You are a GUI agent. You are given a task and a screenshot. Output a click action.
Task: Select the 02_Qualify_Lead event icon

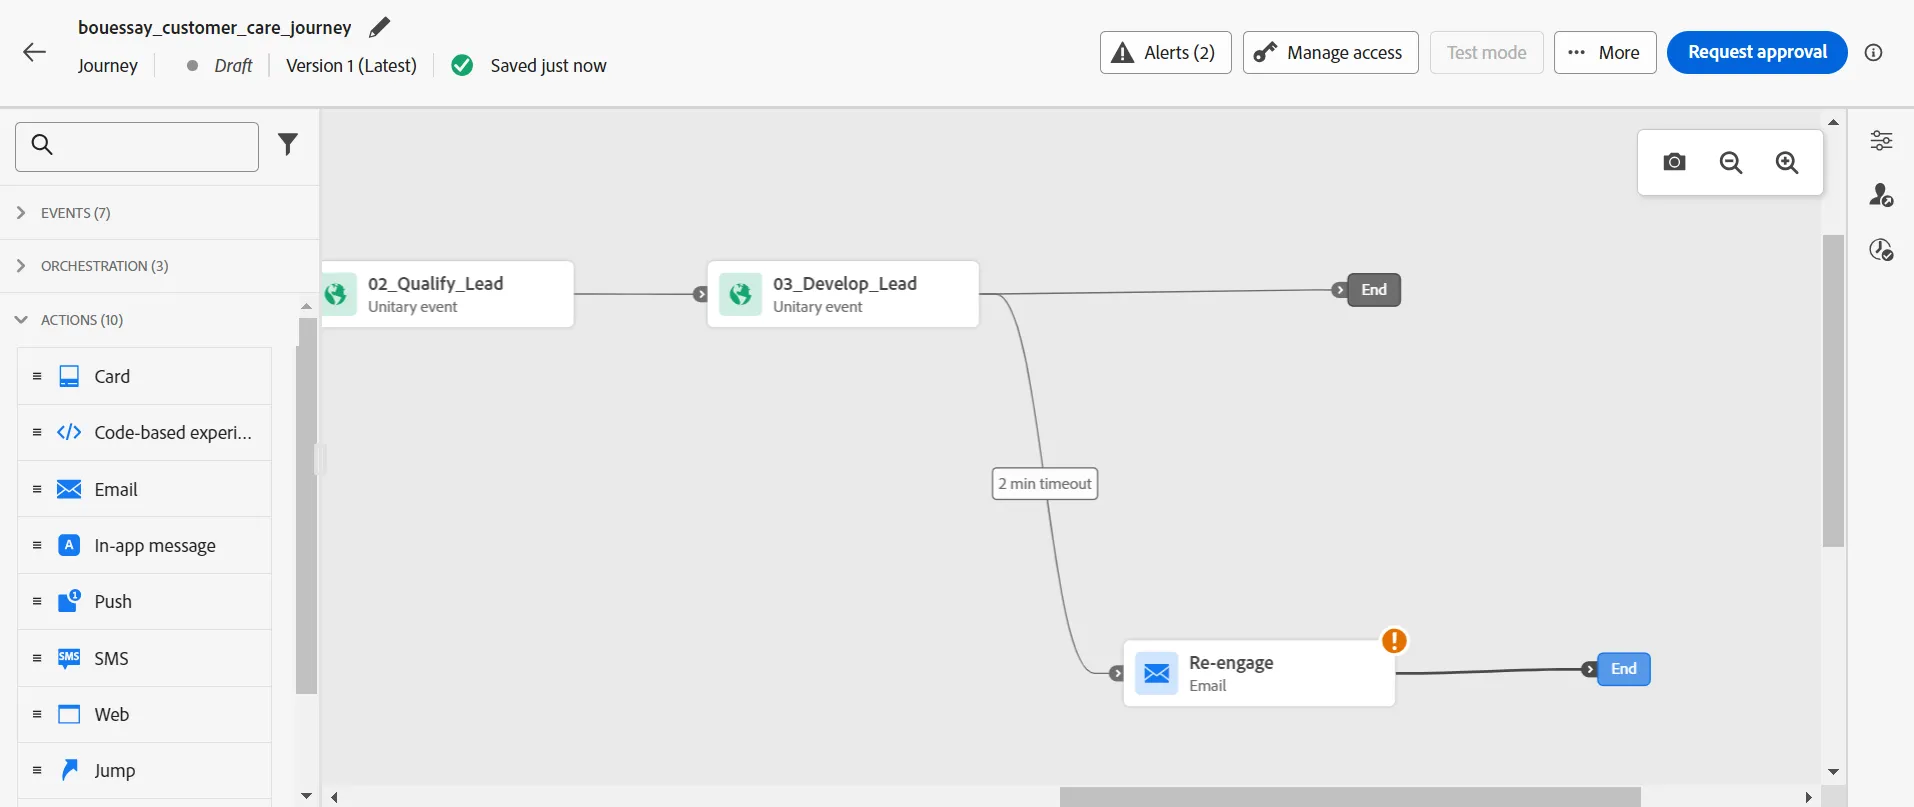(337, 294)
